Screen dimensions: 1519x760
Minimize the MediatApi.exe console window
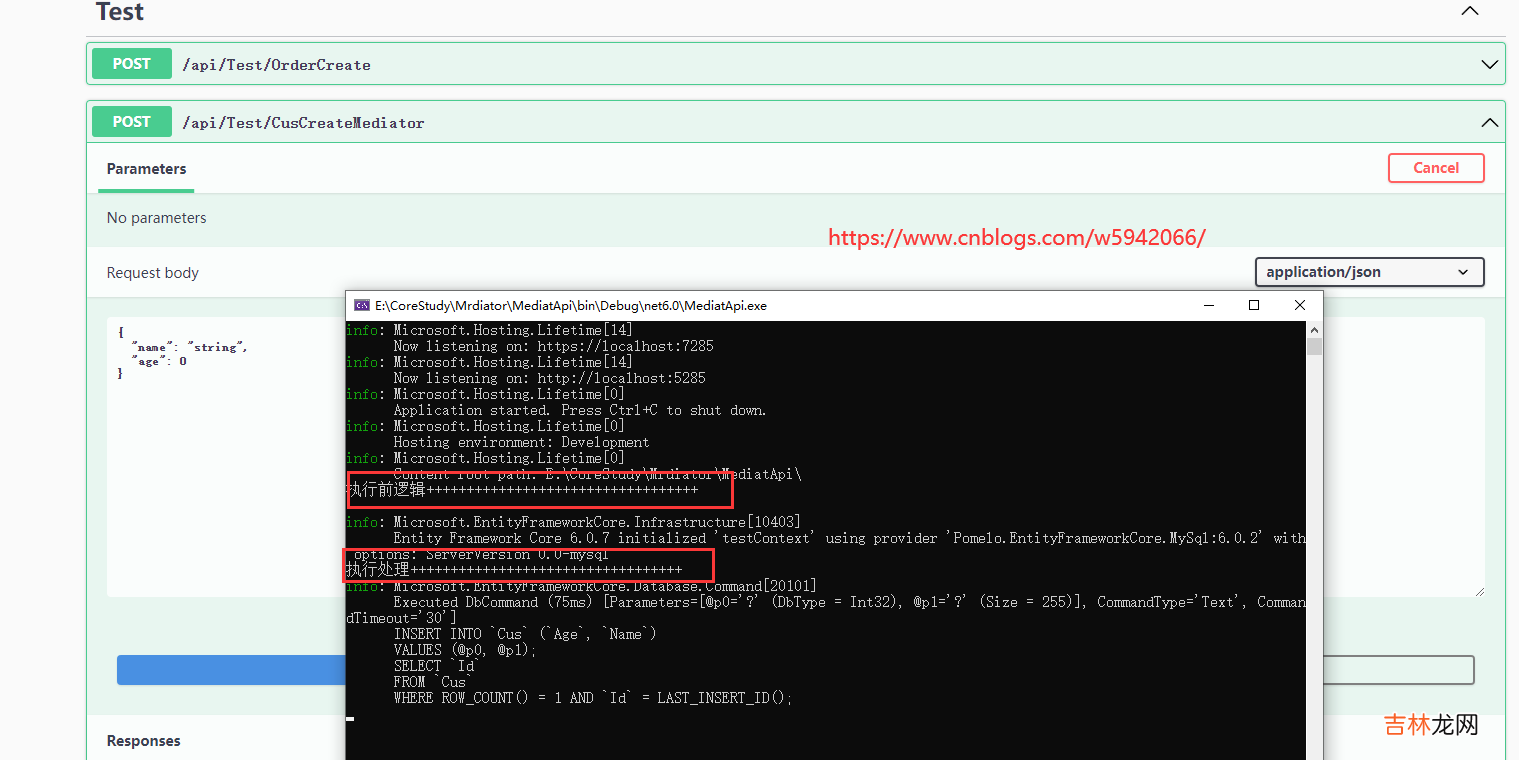(1208, 305)
